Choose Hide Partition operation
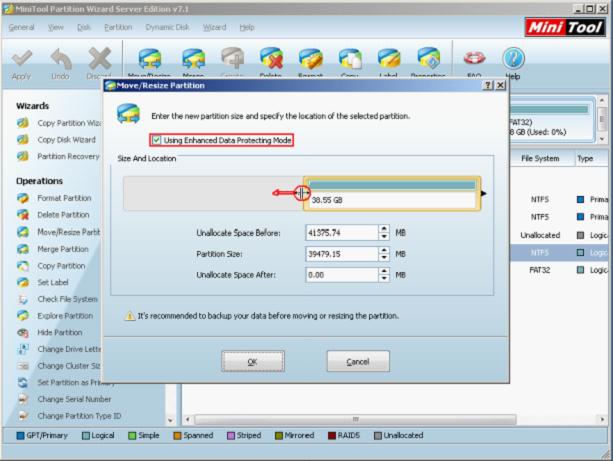The height and width of the screenshot is (461, 613). [50, 332]
